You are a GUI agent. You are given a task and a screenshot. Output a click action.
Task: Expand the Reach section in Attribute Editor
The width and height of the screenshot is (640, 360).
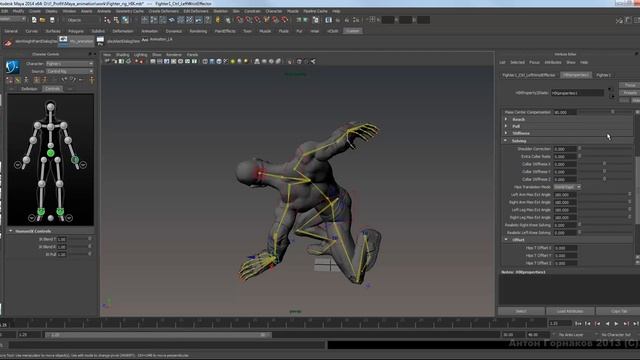coord(506,119)
